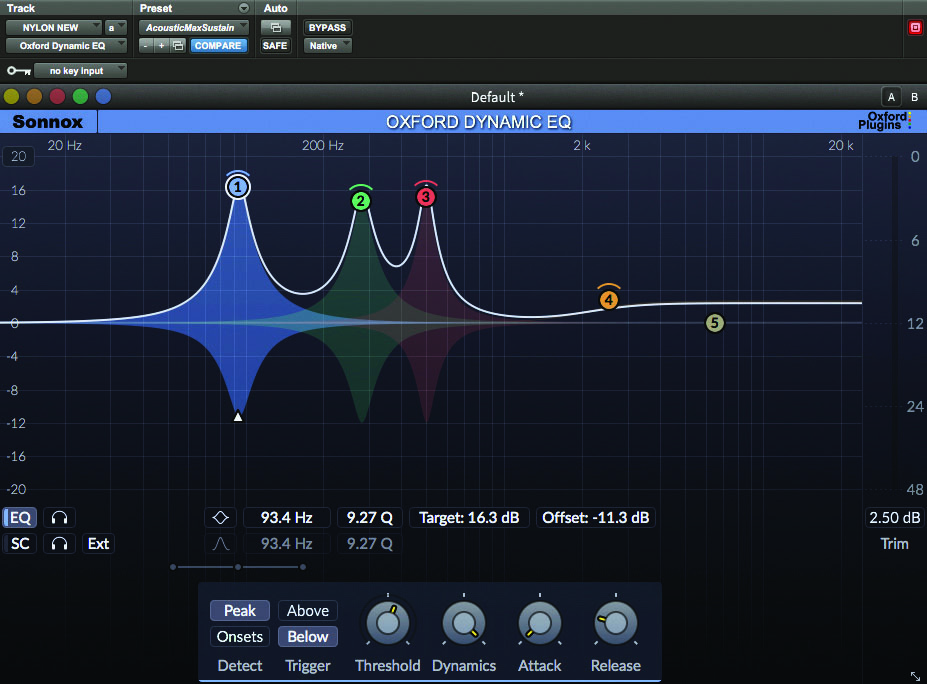Screen dimensions: 927x684
Task: Select green EQ band 2 node
Action: tap(361, 201)
